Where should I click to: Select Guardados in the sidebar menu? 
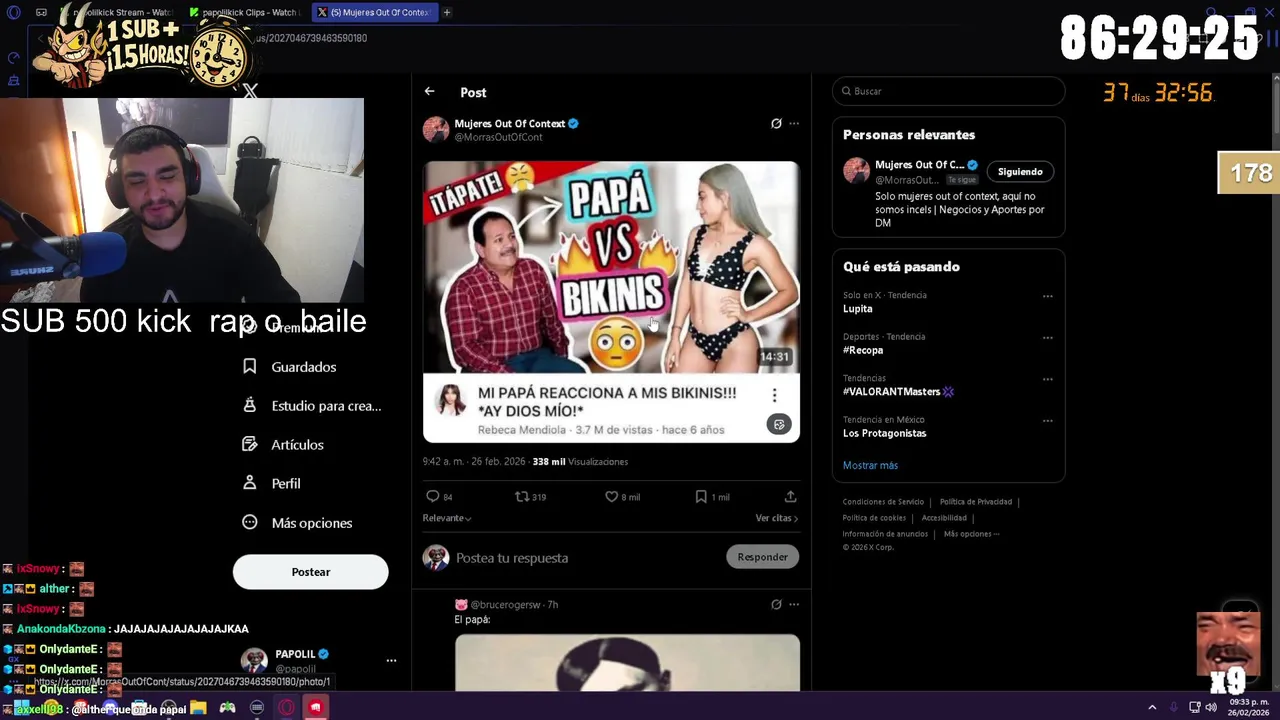(303, 367)
